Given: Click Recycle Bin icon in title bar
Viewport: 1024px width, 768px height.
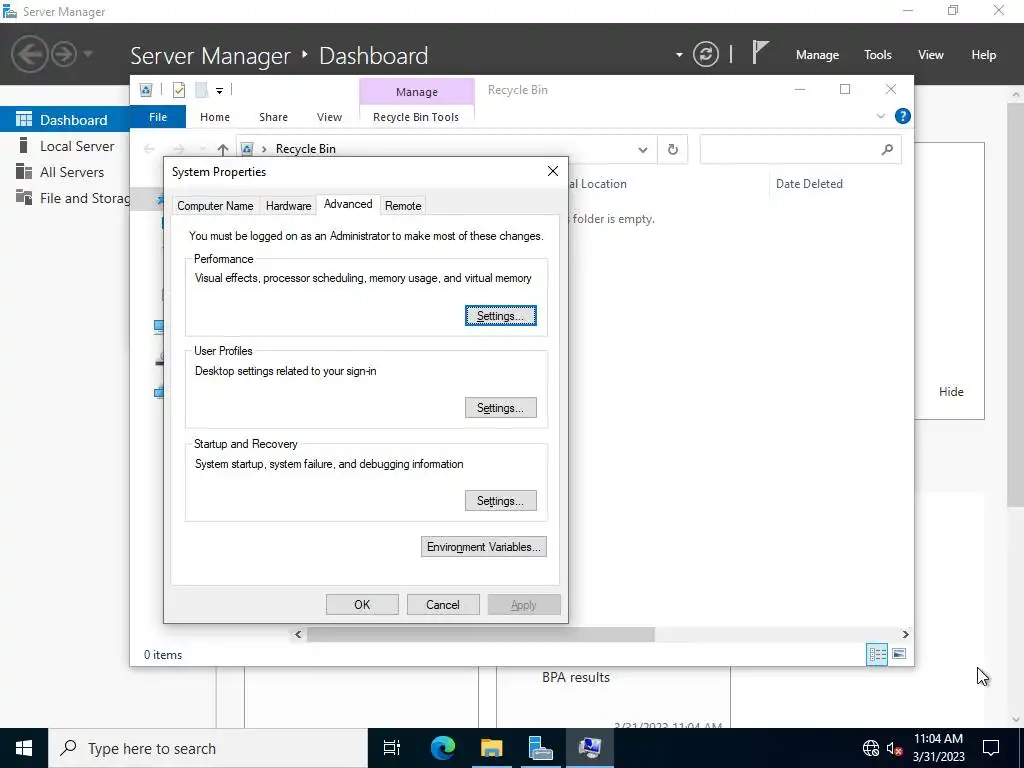Looking at the screenshot, I should [x=146, y=90].
